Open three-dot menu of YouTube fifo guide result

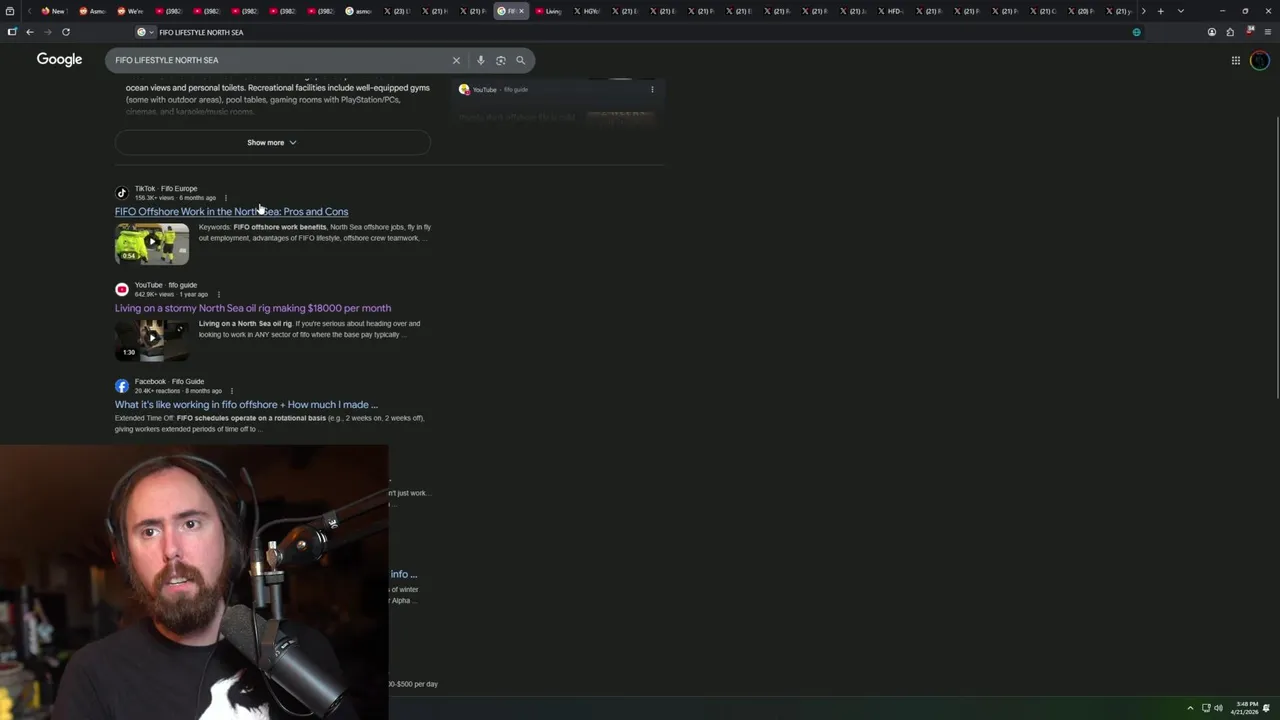[x=218, y=294]
